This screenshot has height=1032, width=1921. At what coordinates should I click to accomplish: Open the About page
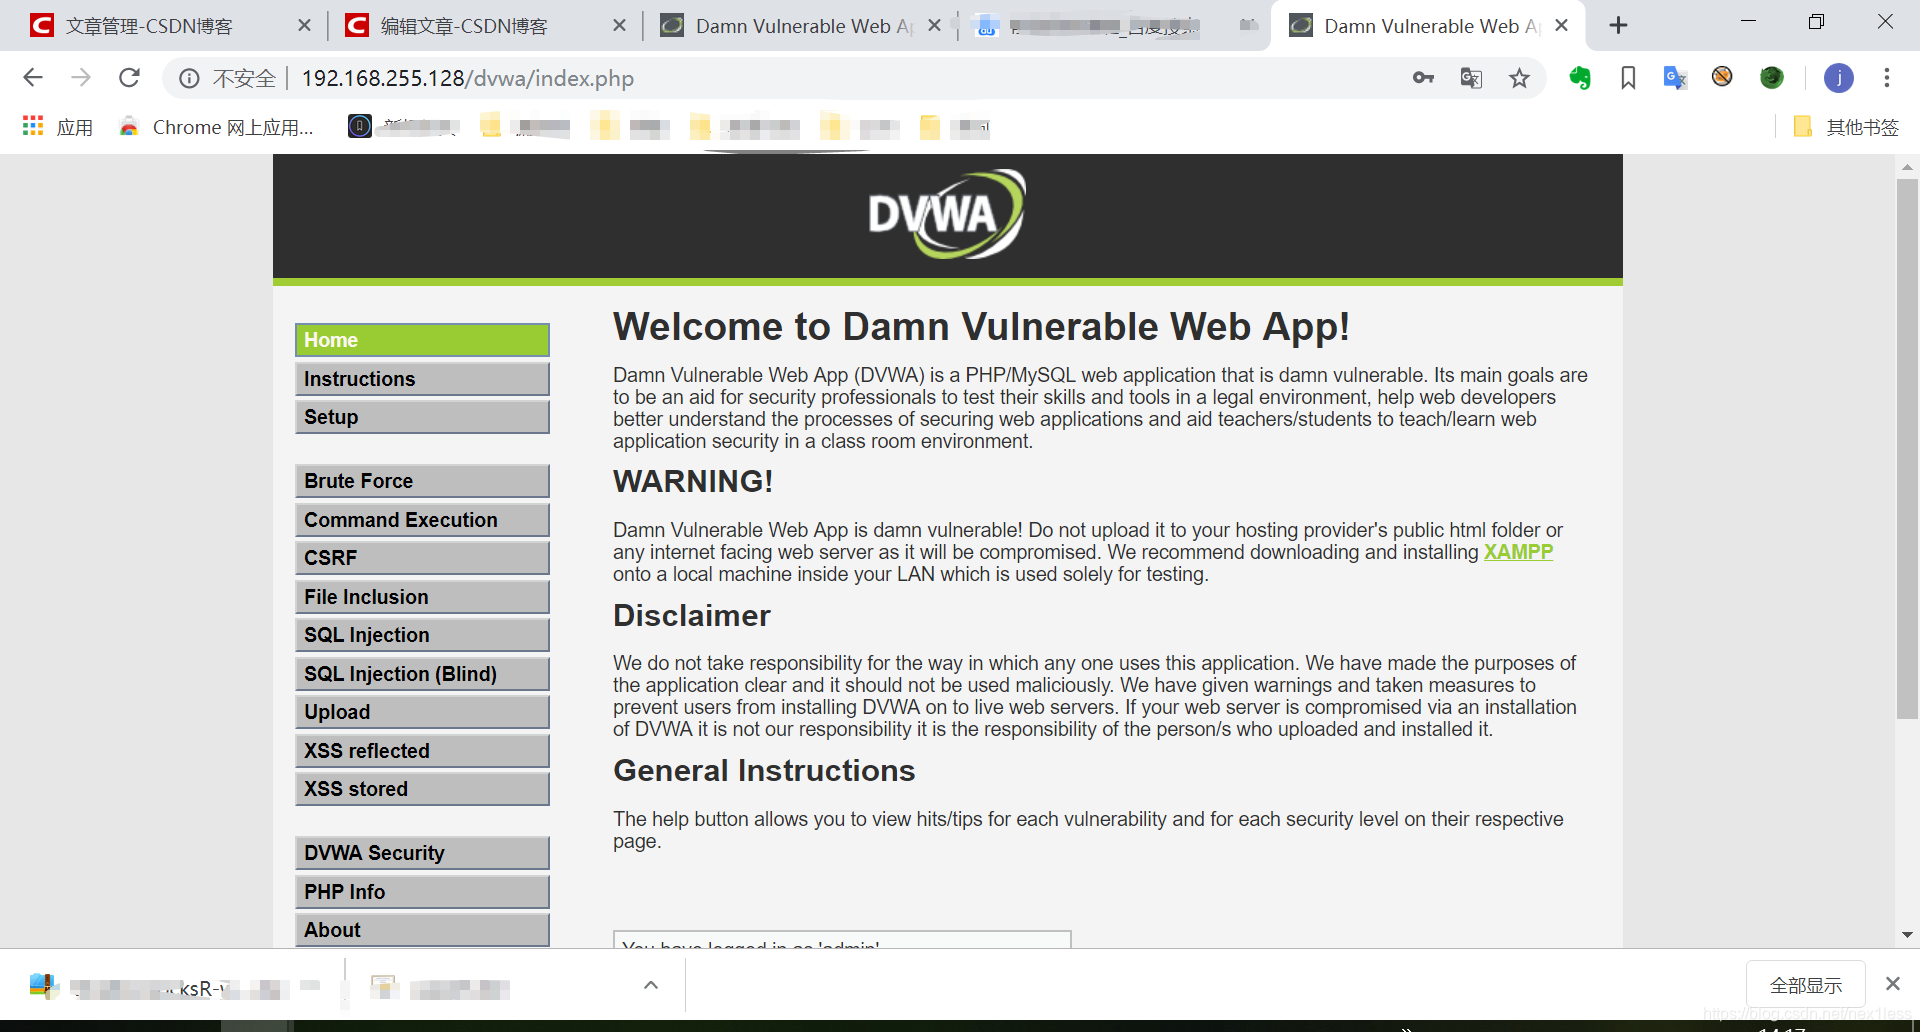click(x=422, y=930)
